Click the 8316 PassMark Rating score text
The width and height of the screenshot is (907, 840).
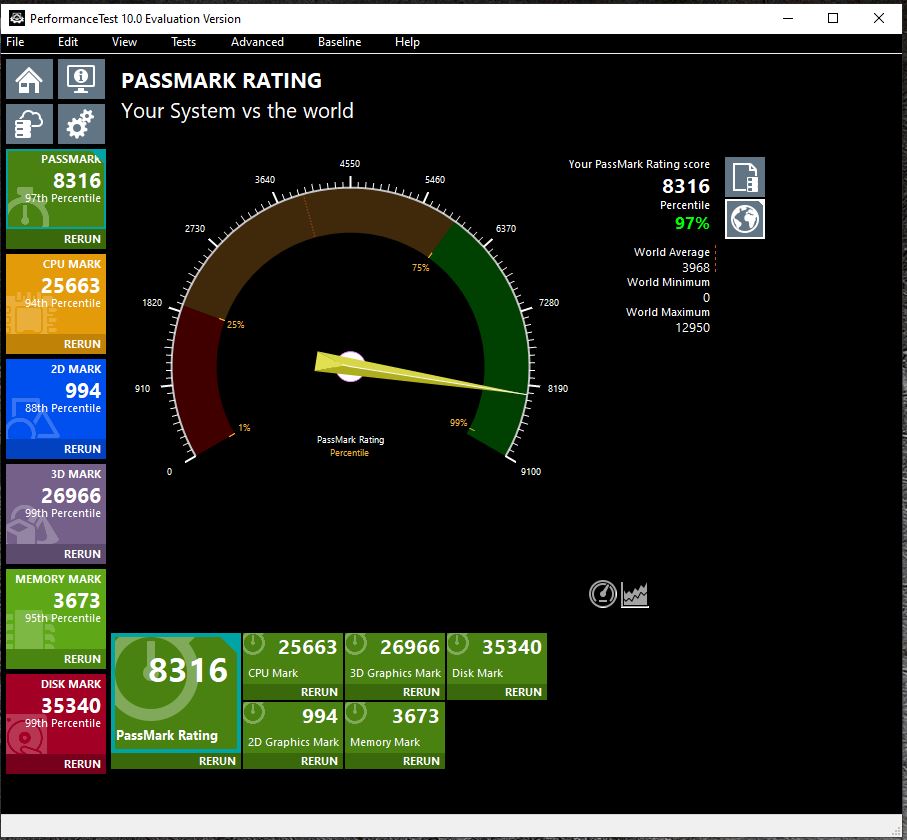685,186
